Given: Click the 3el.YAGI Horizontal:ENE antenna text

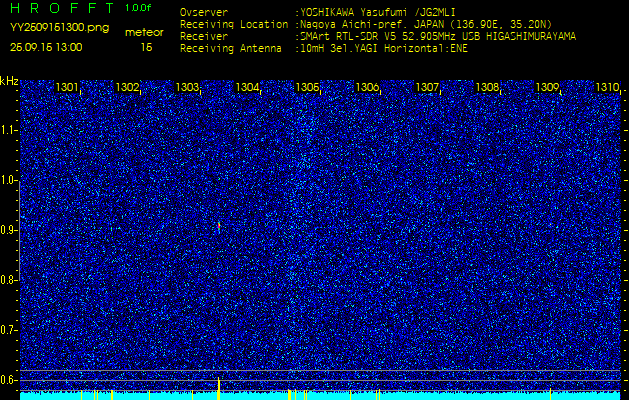Looking at the screenshot, I should 384,49.
